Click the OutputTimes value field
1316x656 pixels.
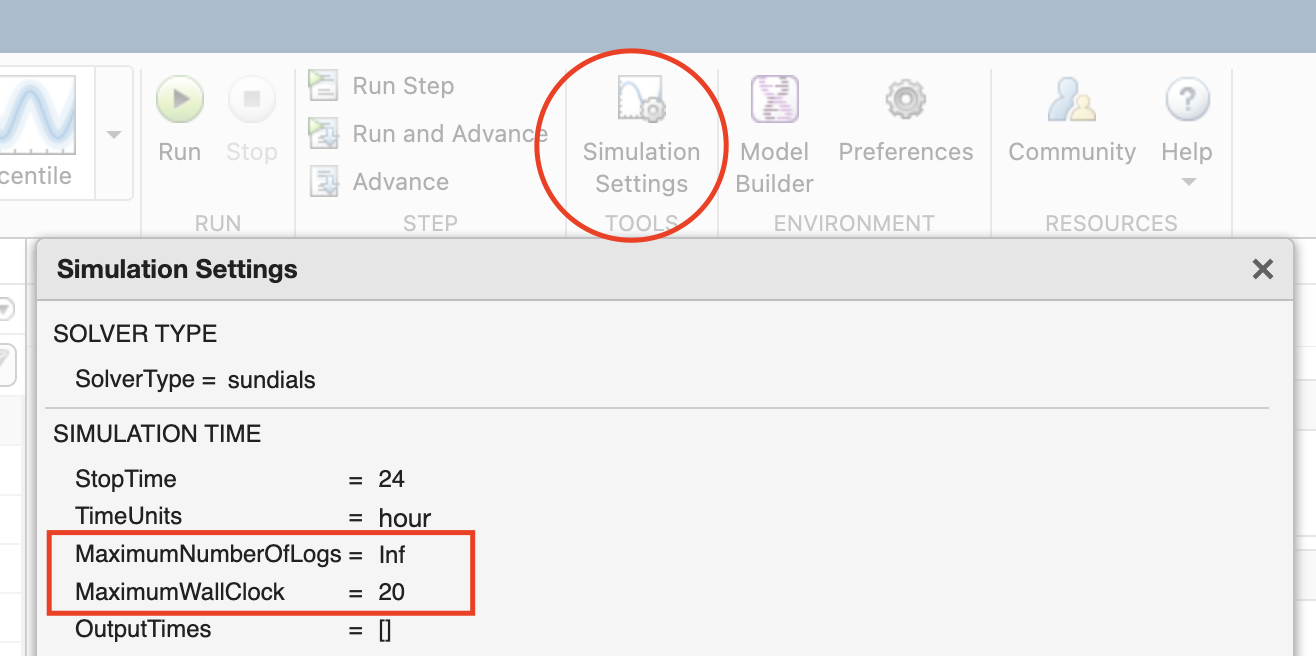click(385, 630)
